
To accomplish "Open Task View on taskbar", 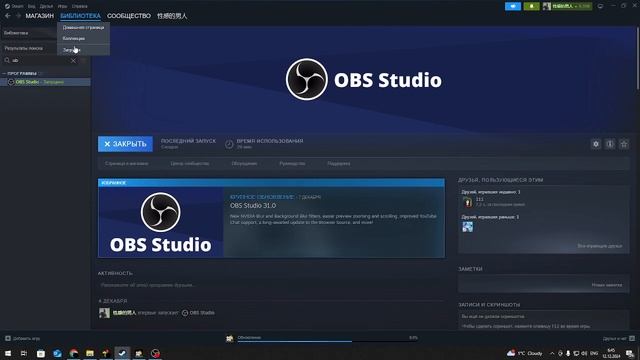I will [x=24, y=353].
